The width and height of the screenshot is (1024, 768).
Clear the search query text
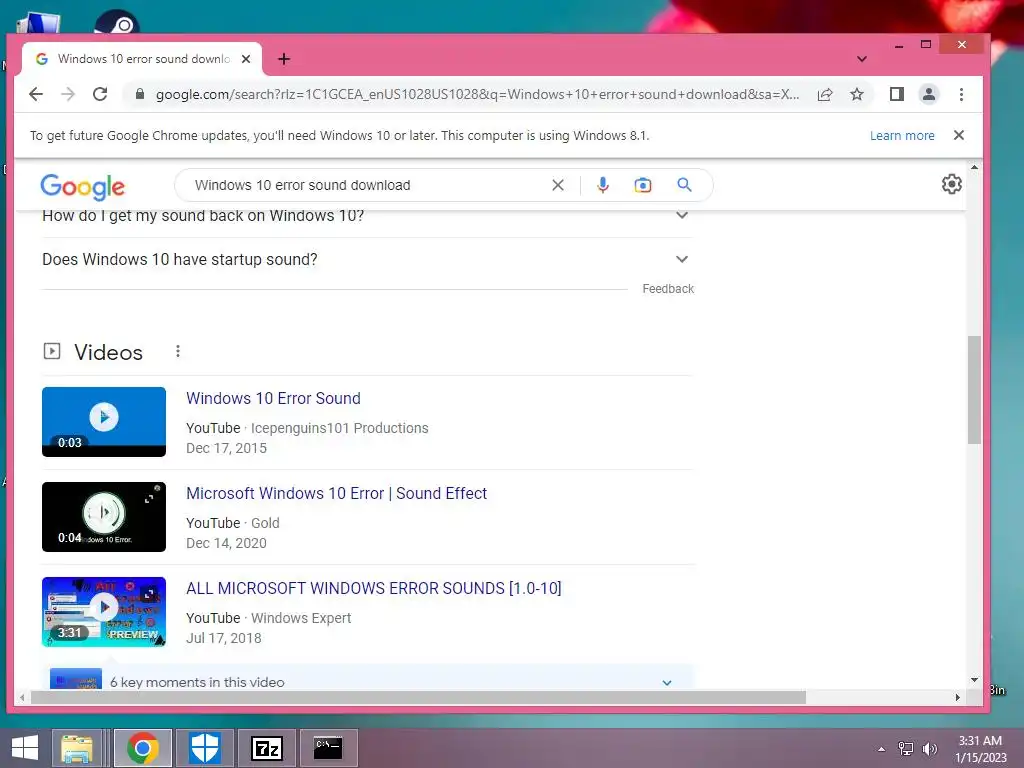pyautogui.click(x=558, y=185)
